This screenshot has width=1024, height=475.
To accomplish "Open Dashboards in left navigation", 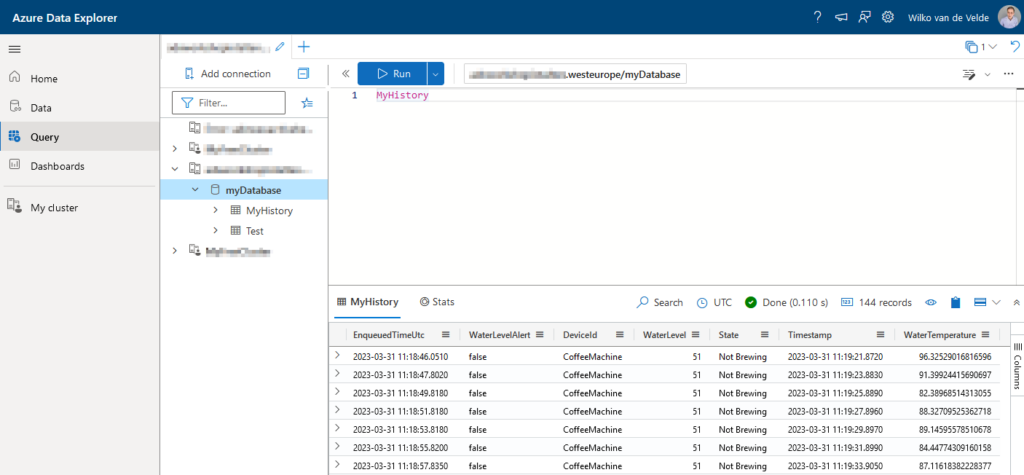I will tap(57, 166).
